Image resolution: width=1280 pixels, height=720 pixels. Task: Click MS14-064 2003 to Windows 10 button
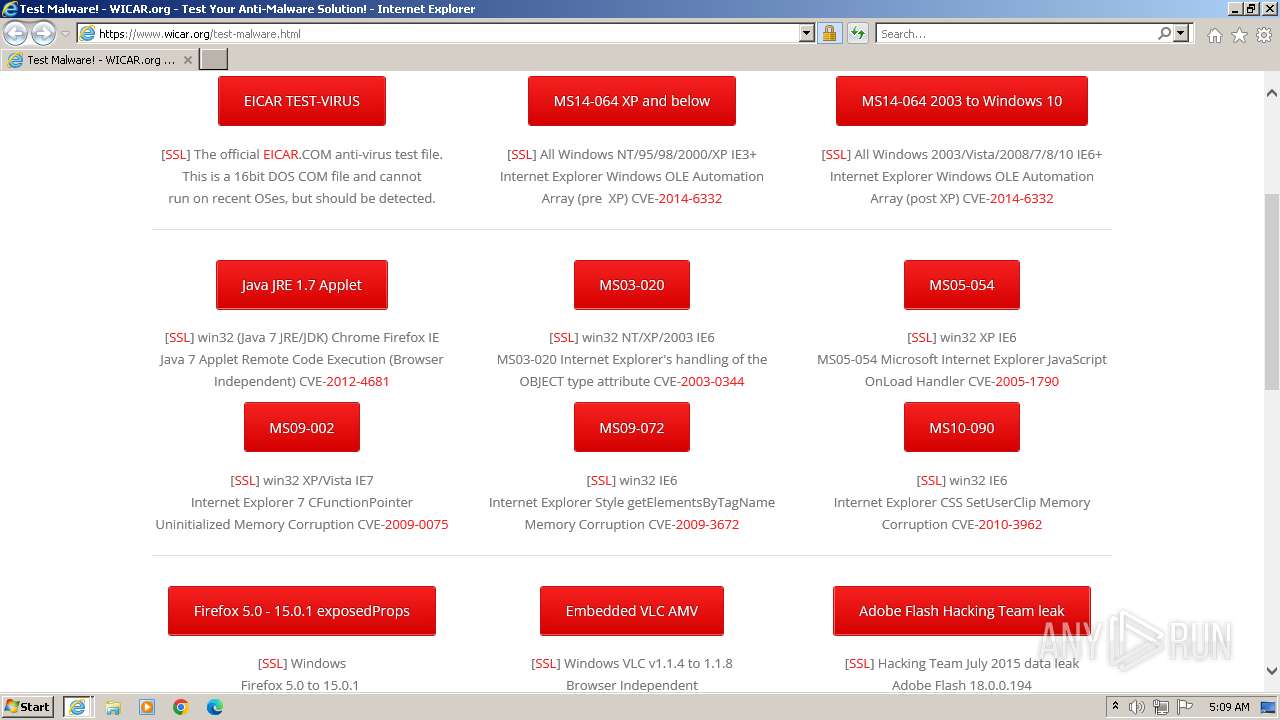point(962,101)
